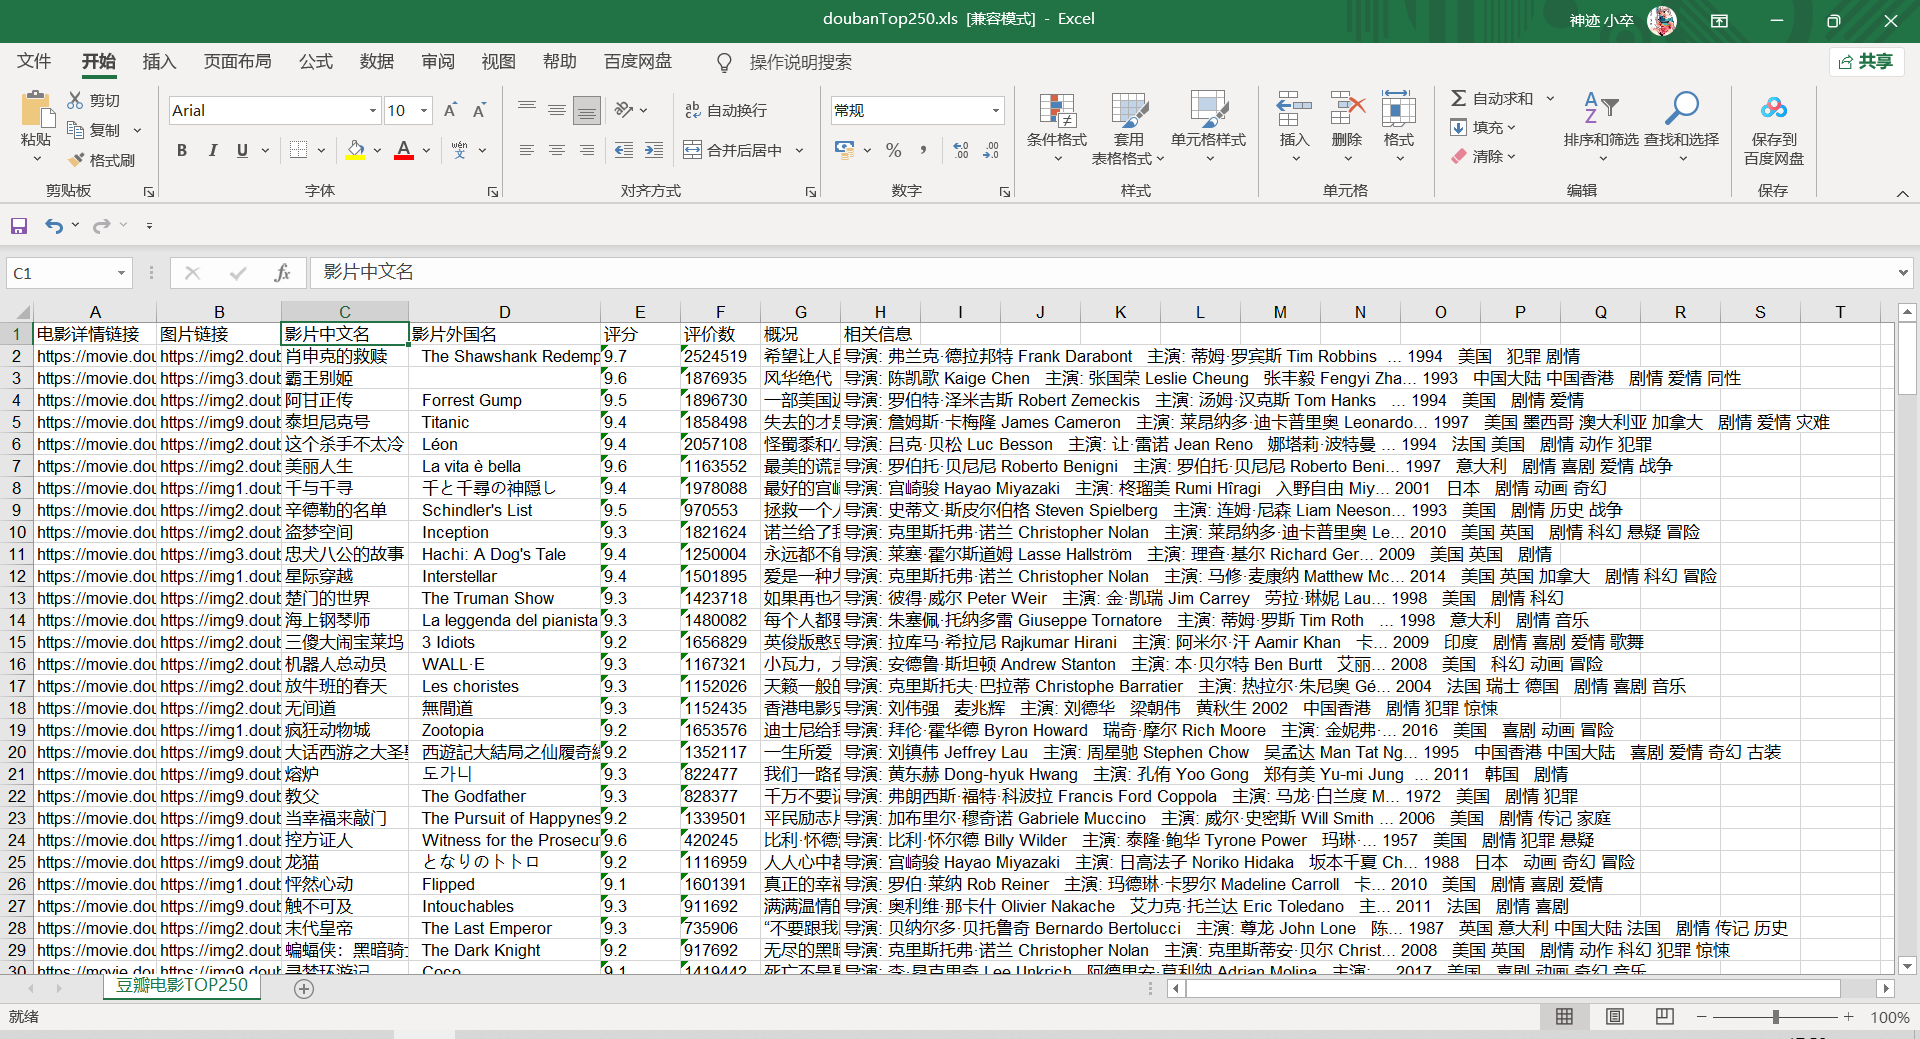This screenshot has width=1920, height=1039.
Task: Open the Arial font name dropdown
Action: [372, 110]
